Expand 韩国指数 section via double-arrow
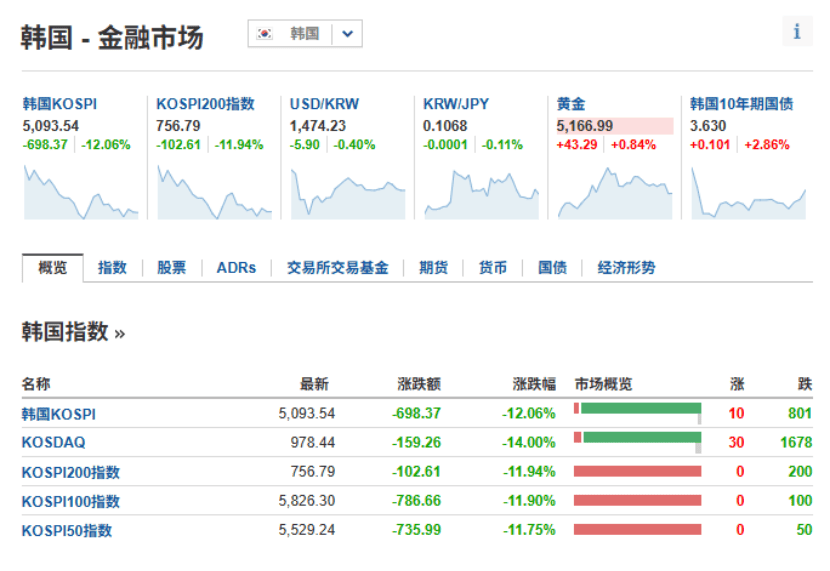This screenshot has height=571, width=830. 120,334
